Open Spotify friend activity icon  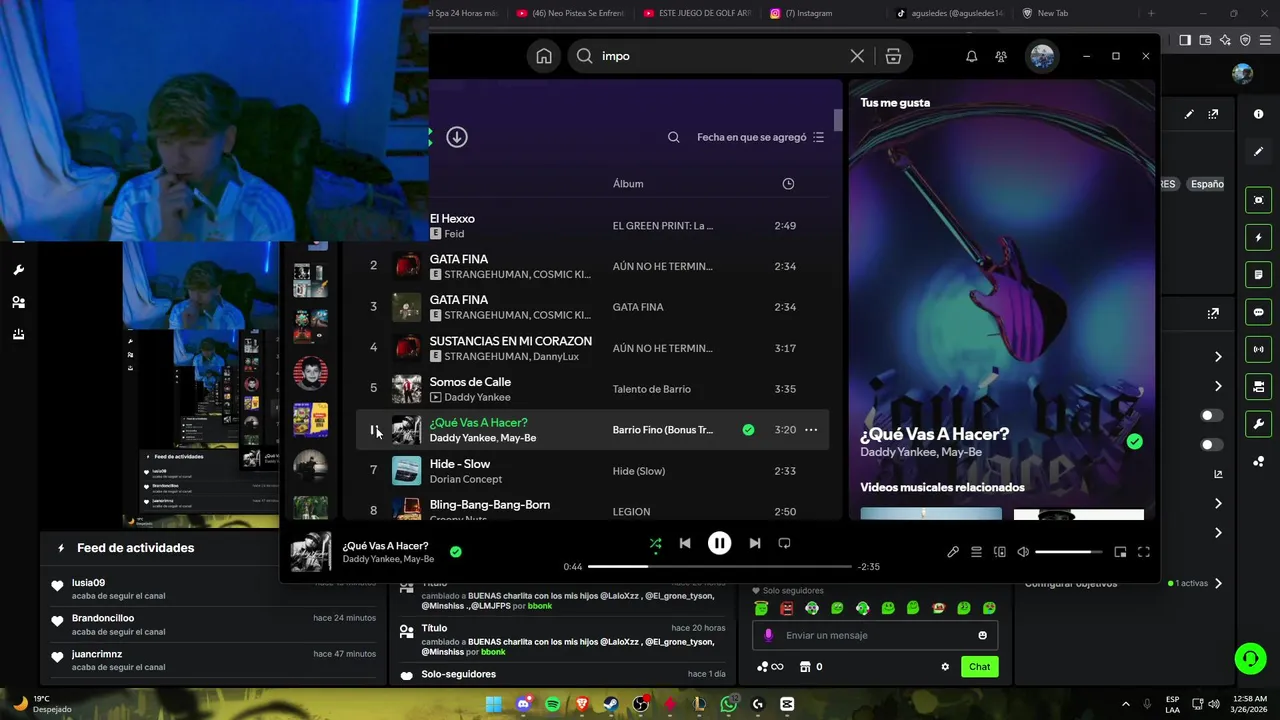point(1001,56)
